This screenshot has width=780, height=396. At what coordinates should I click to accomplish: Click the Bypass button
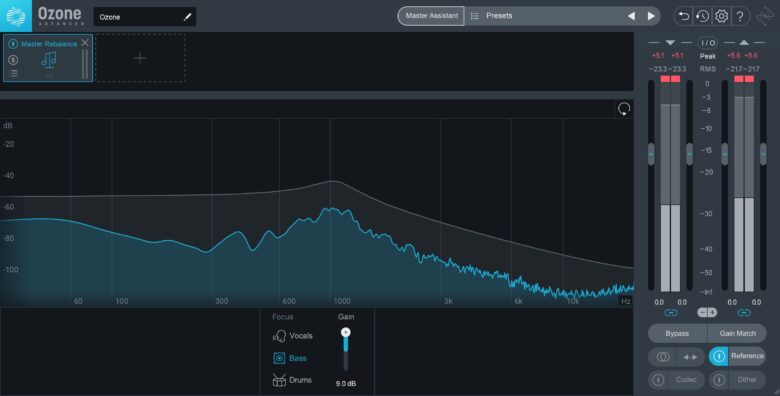click(x=677, y=333)
